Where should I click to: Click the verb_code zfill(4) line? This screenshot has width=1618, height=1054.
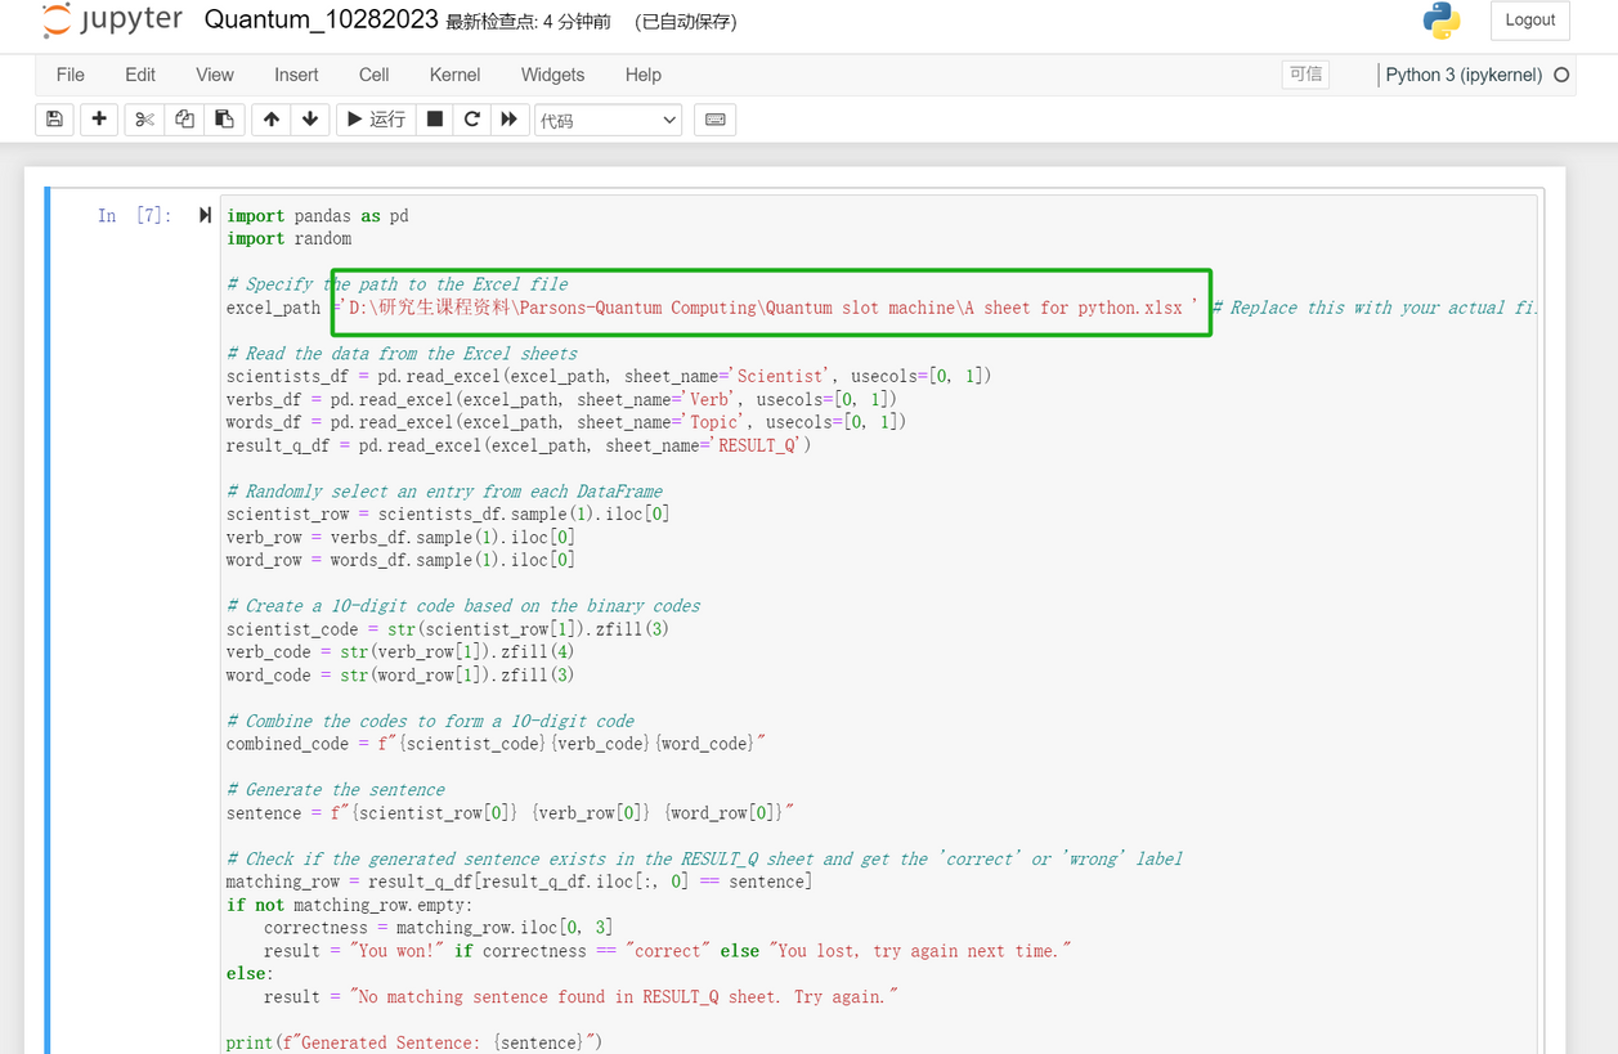tap(400, 652)
